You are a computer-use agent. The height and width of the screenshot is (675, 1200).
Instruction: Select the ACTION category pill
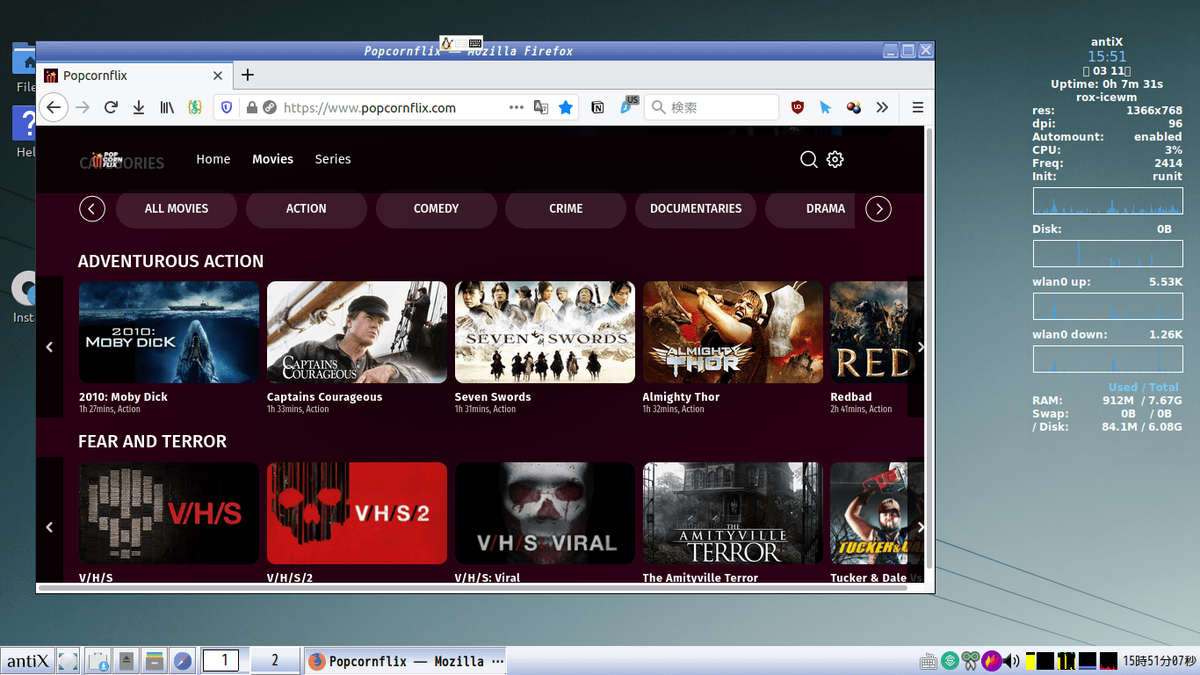(x=306, y=209)
